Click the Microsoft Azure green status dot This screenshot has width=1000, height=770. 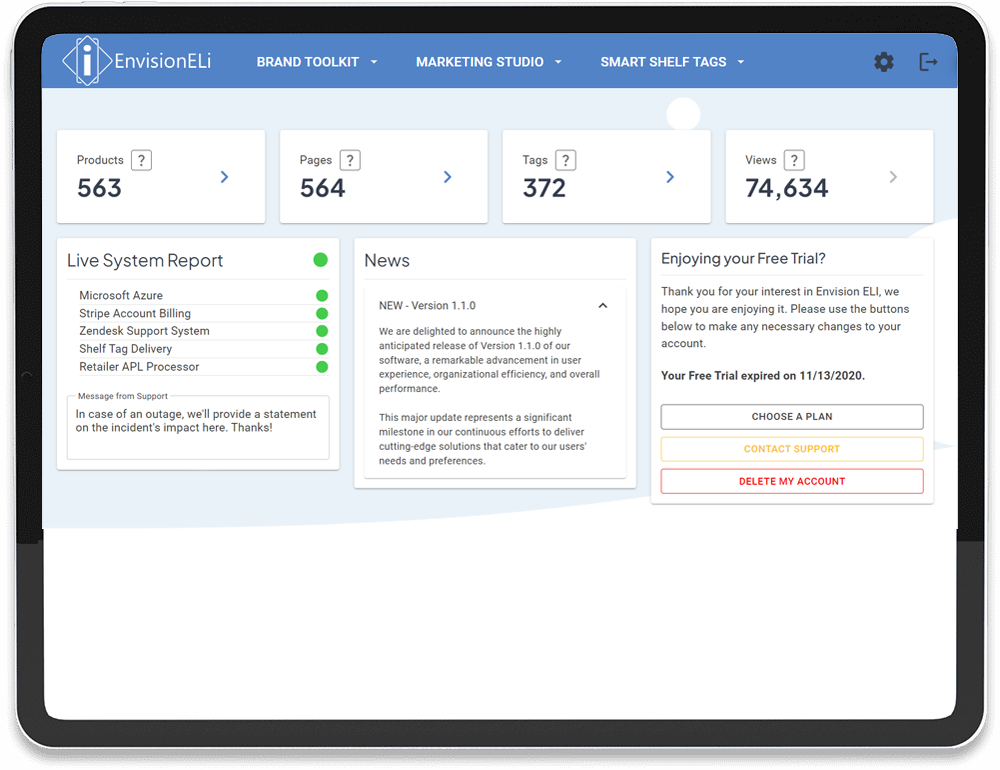pyautogui.click(x=322, y=296)
